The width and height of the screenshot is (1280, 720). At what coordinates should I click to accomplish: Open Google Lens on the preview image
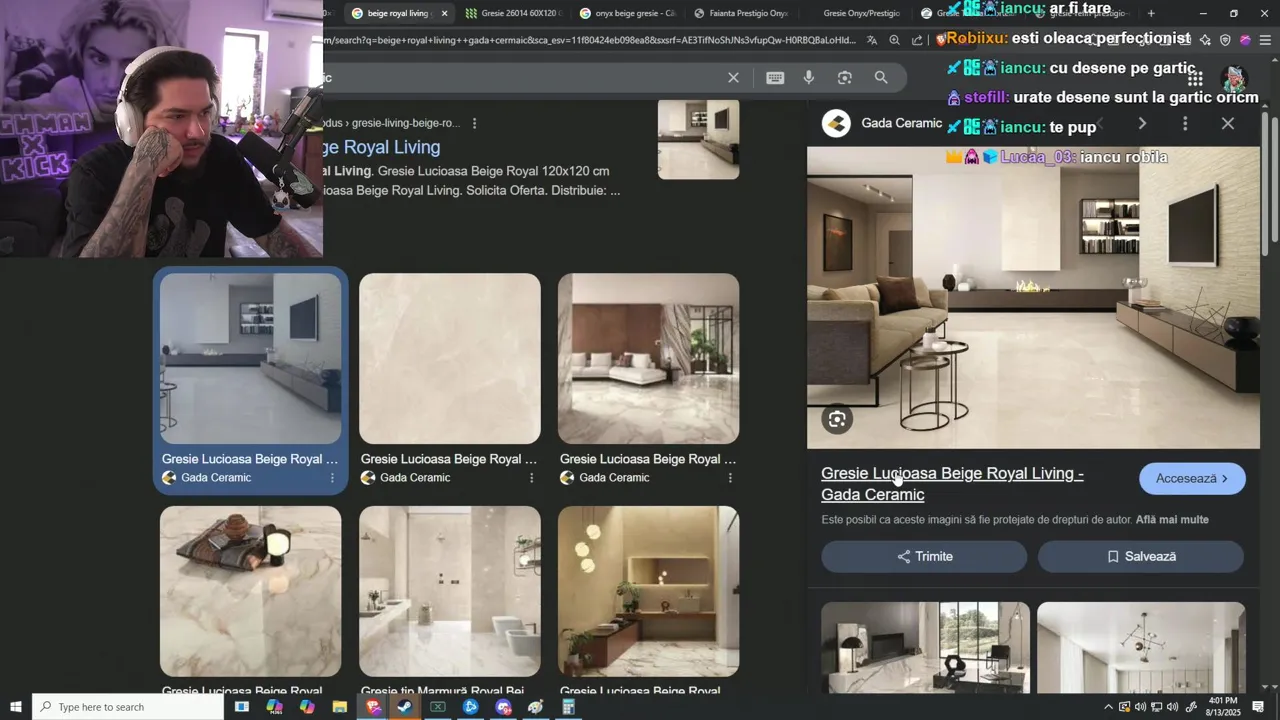click(837, 420)
